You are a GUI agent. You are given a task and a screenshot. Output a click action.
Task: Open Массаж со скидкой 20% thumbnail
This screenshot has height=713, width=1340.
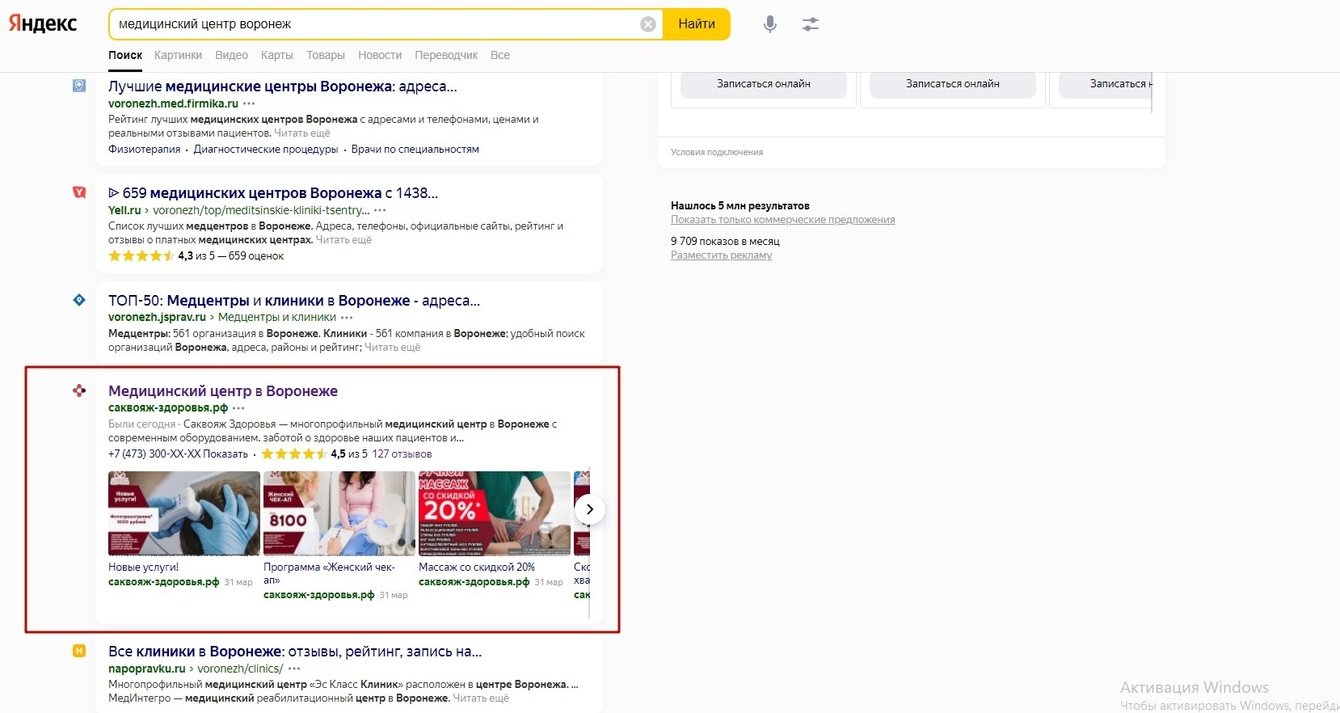point(495,513)
